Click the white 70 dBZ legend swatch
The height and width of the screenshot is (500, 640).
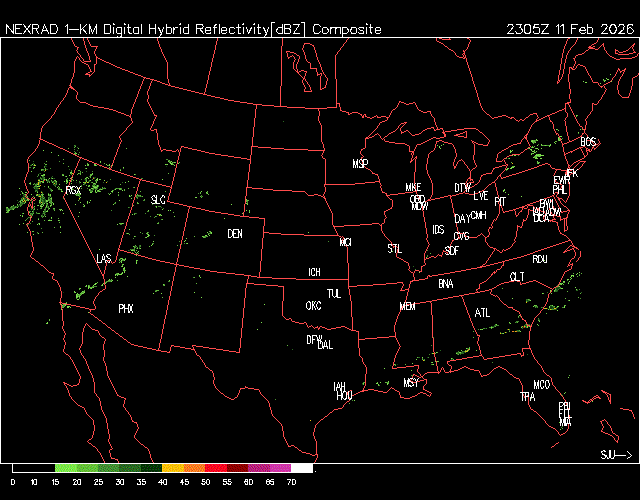click(301, 468)
